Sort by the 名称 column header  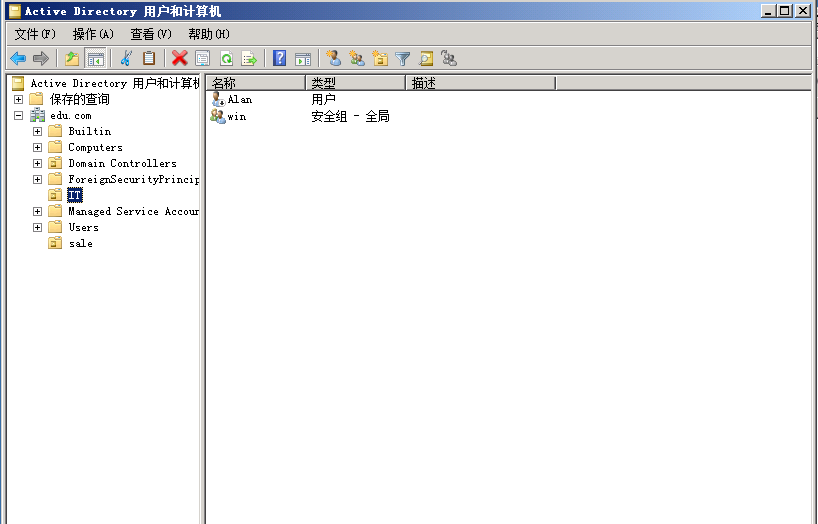256,83
